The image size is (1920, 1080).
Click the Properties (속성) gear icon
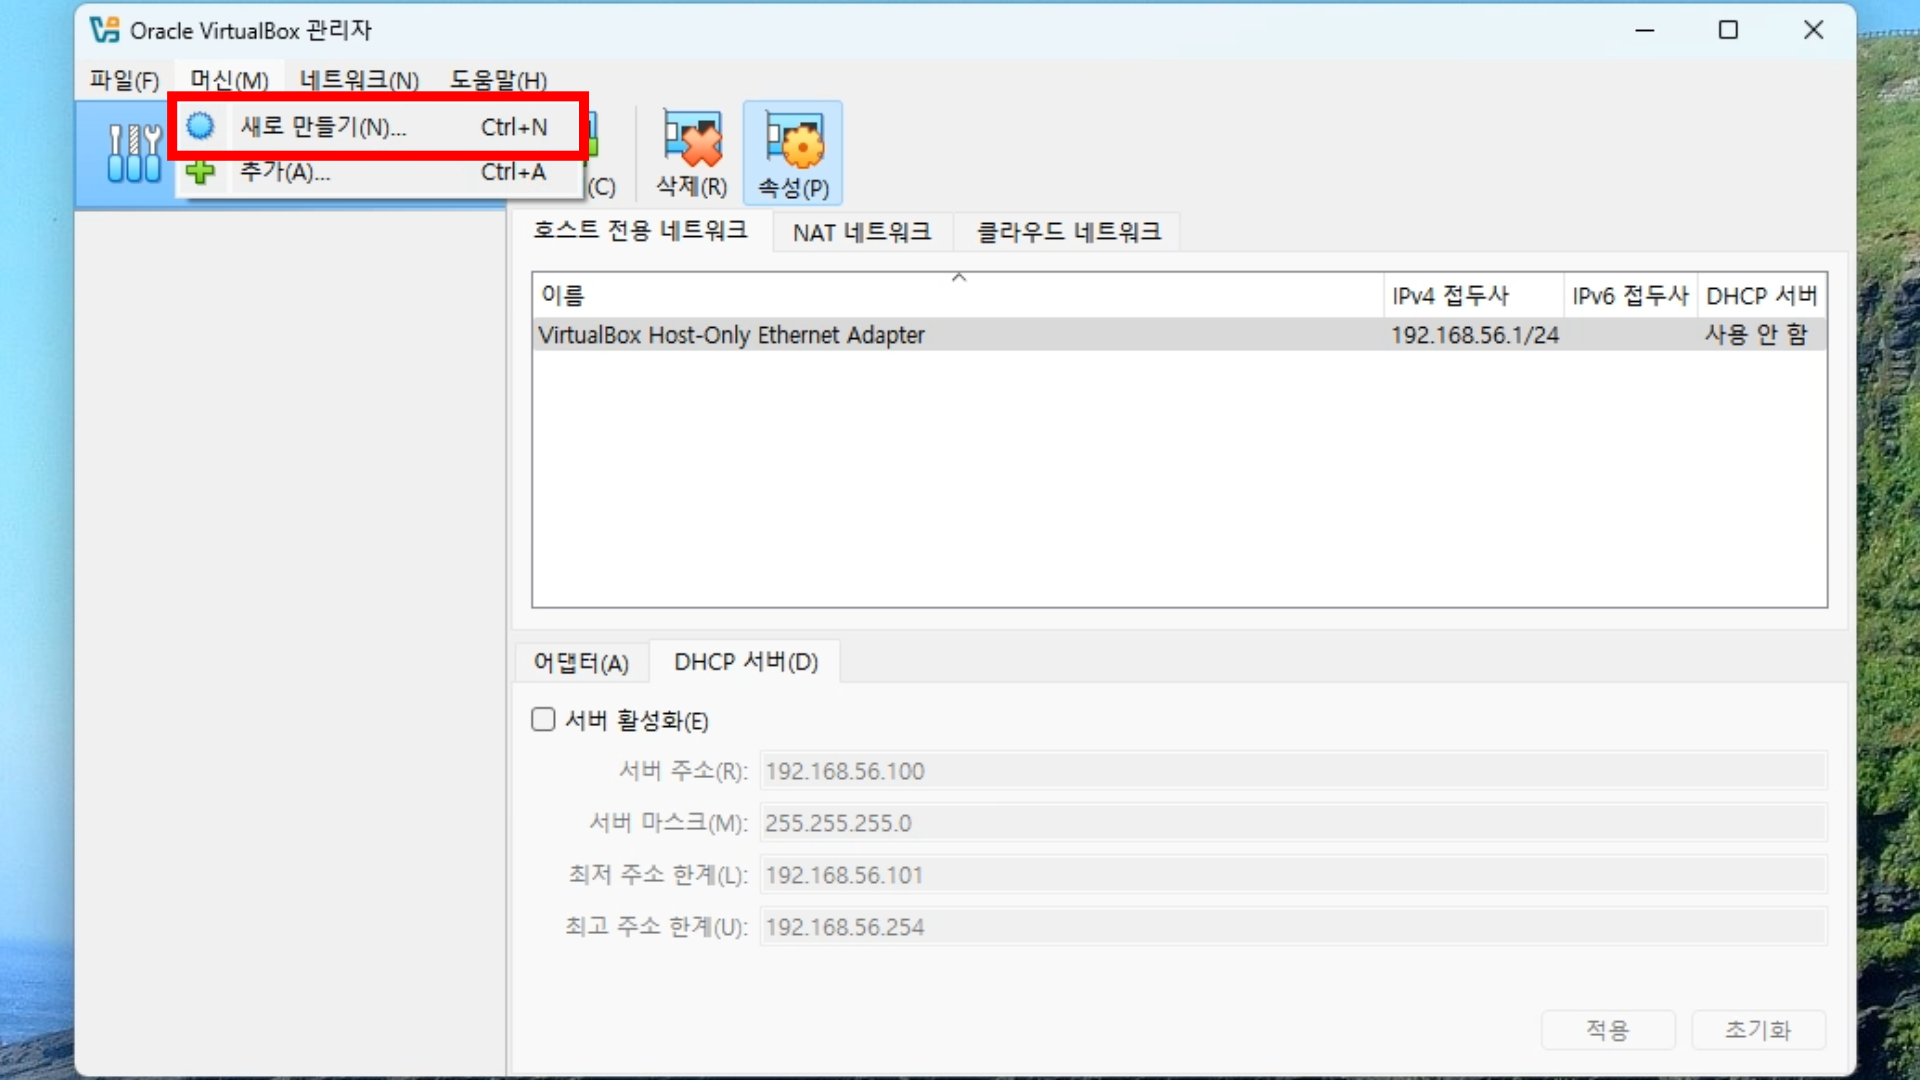(x=793, y=142)
